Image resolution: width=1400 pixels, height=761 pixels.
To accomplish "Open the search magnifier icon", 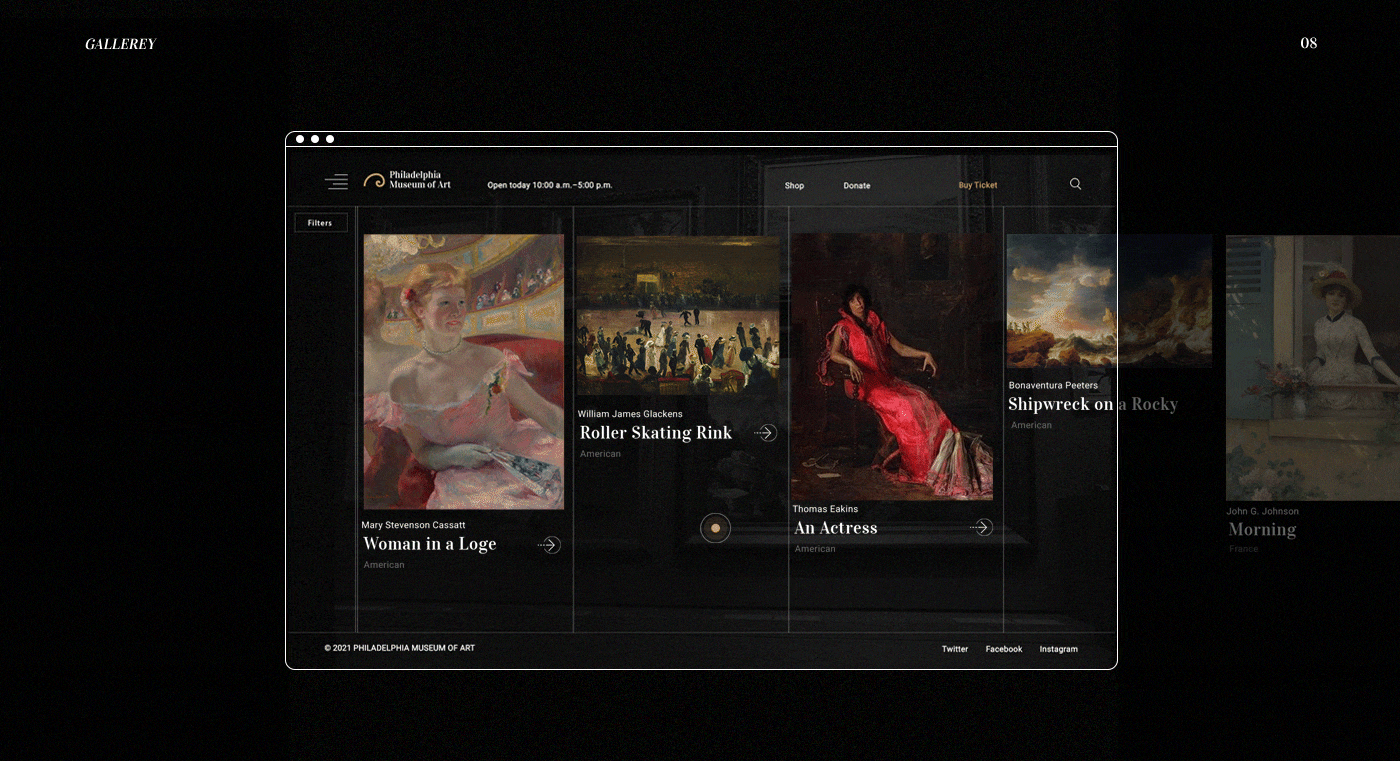I will click(1075, 184).
